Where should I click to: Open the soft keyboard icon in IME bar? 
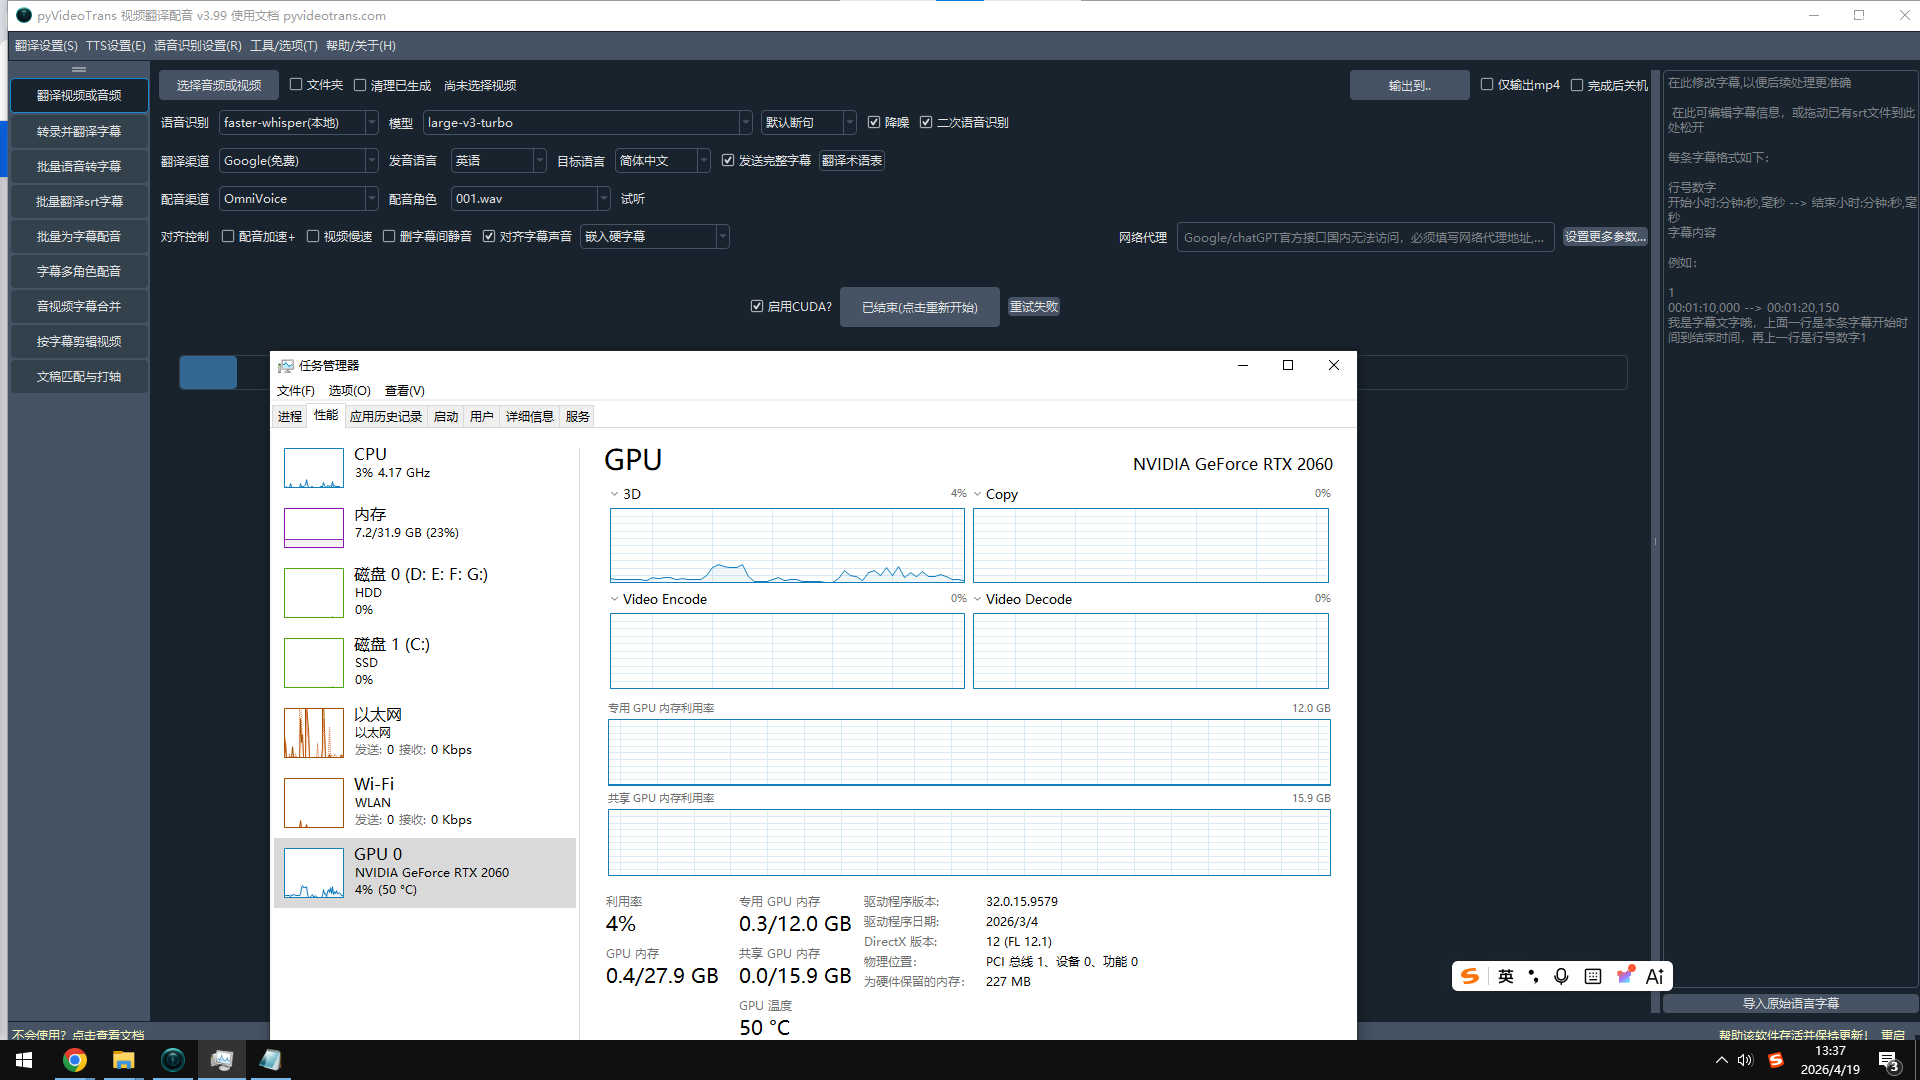1593,976
